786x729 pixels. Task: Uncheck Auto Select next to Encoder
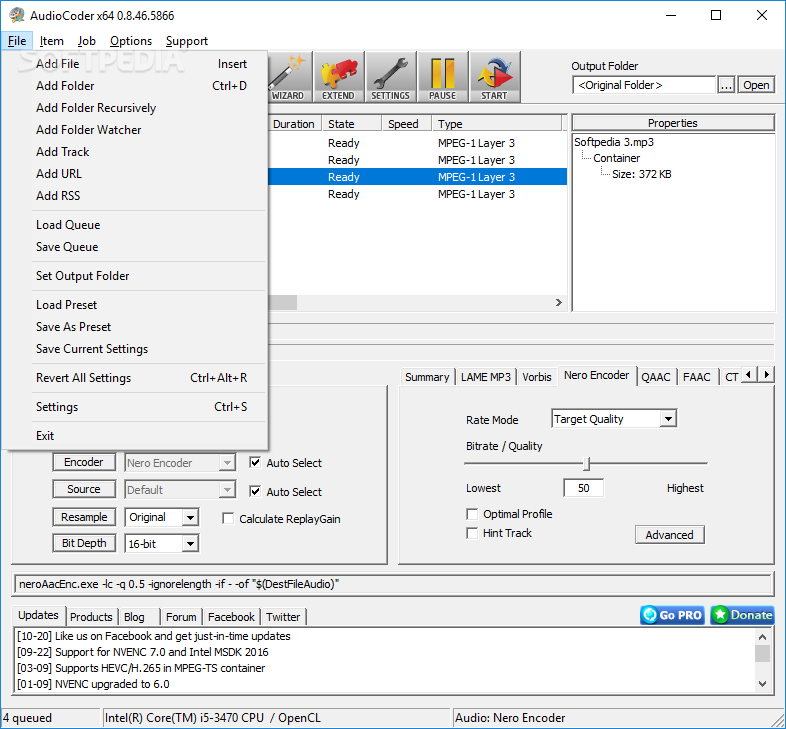click(x=255, y=462)
